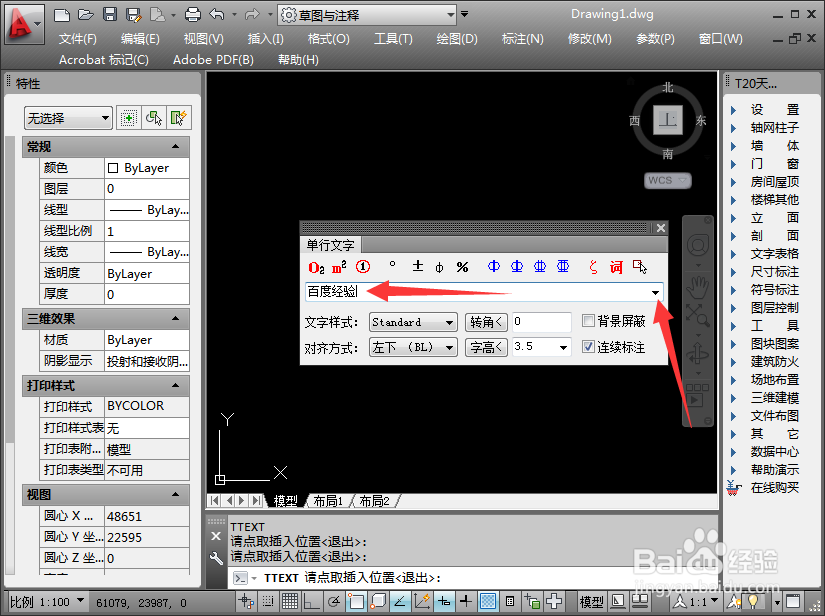
Task: Switch to the 布局1 layout tab
Action: 328,501
